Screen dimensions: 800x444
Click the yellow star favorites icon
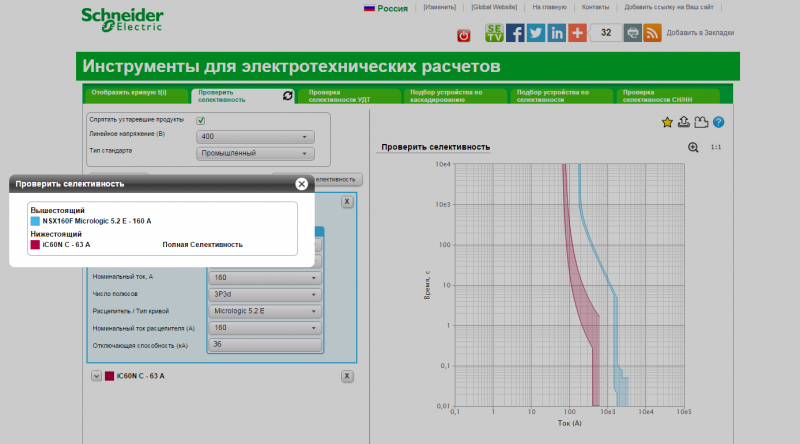(667, 122)
